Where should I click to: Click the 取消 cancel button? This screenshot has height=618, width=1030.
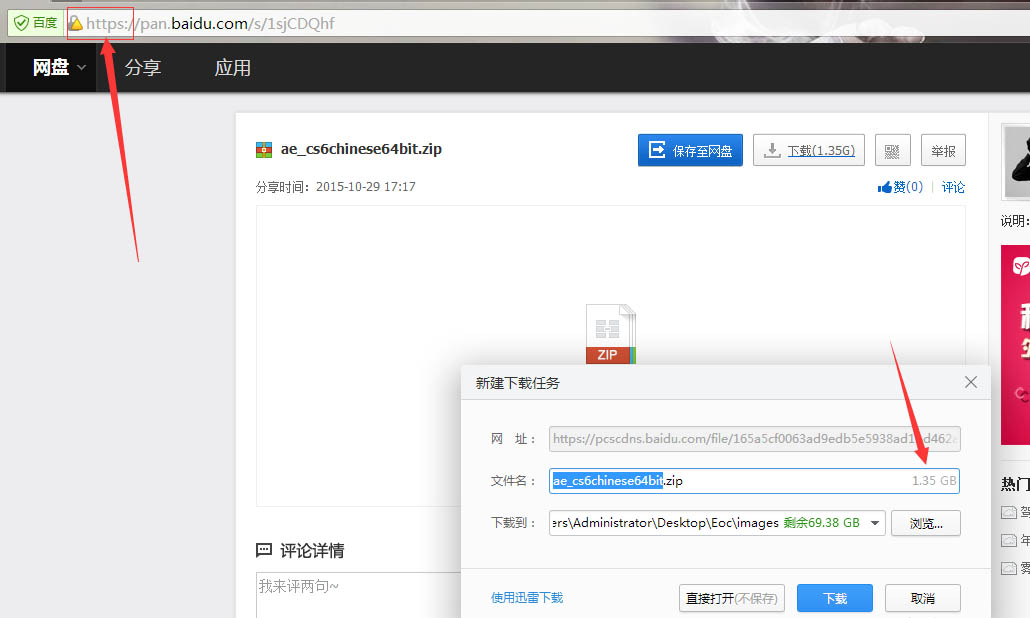(x=923, y=598)
